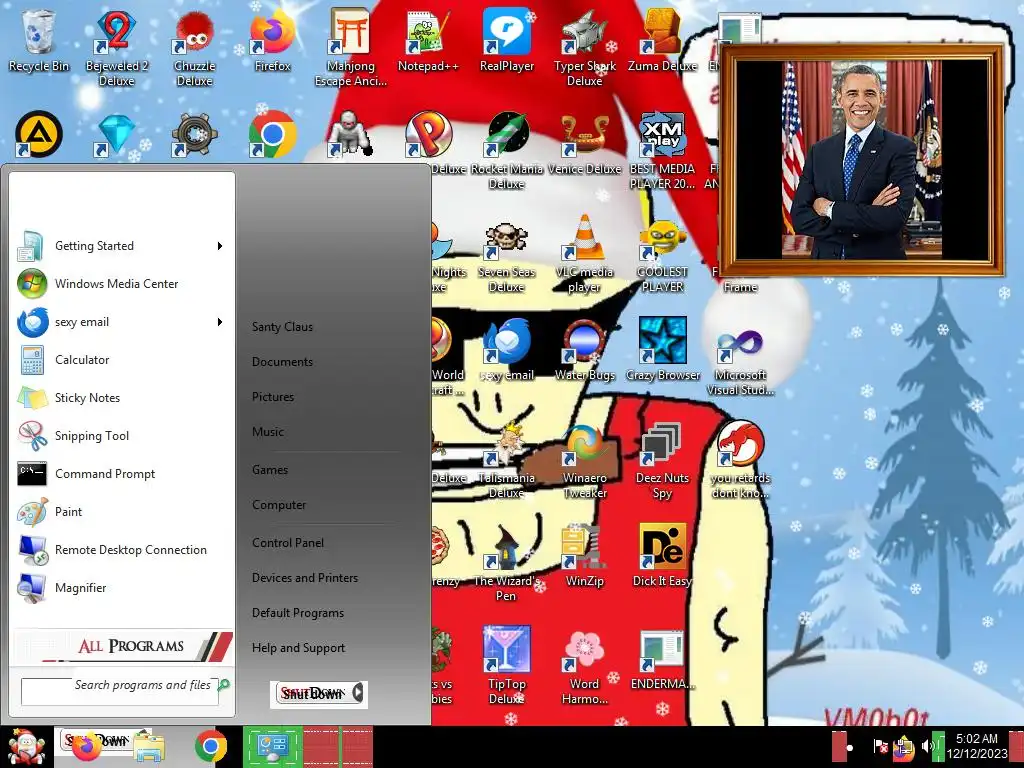Viewport: 1024px width, 768px height.
Task: Open the AIMP orange triangle shortcut
Action: click(x=39, y=135)
